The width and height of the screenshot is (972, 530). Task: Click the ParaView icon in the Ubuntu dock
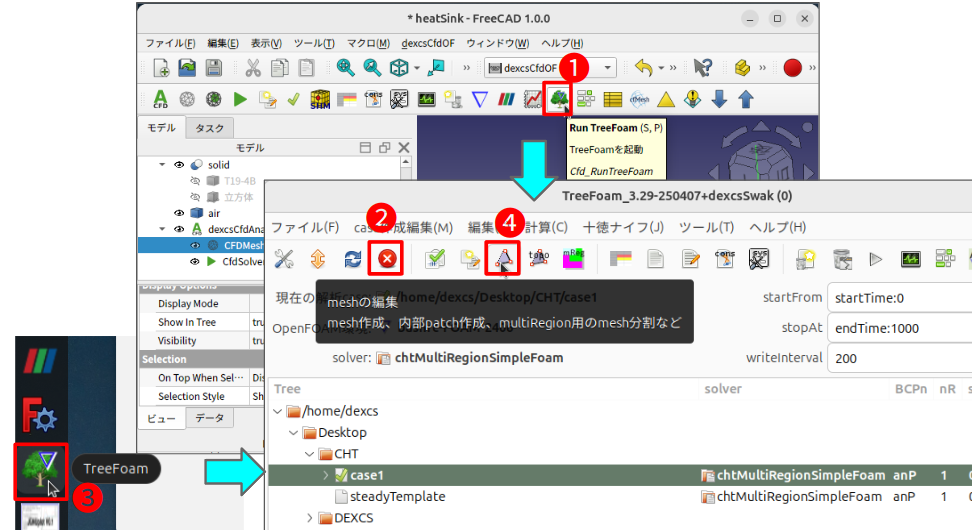click(x=40, y=361)
